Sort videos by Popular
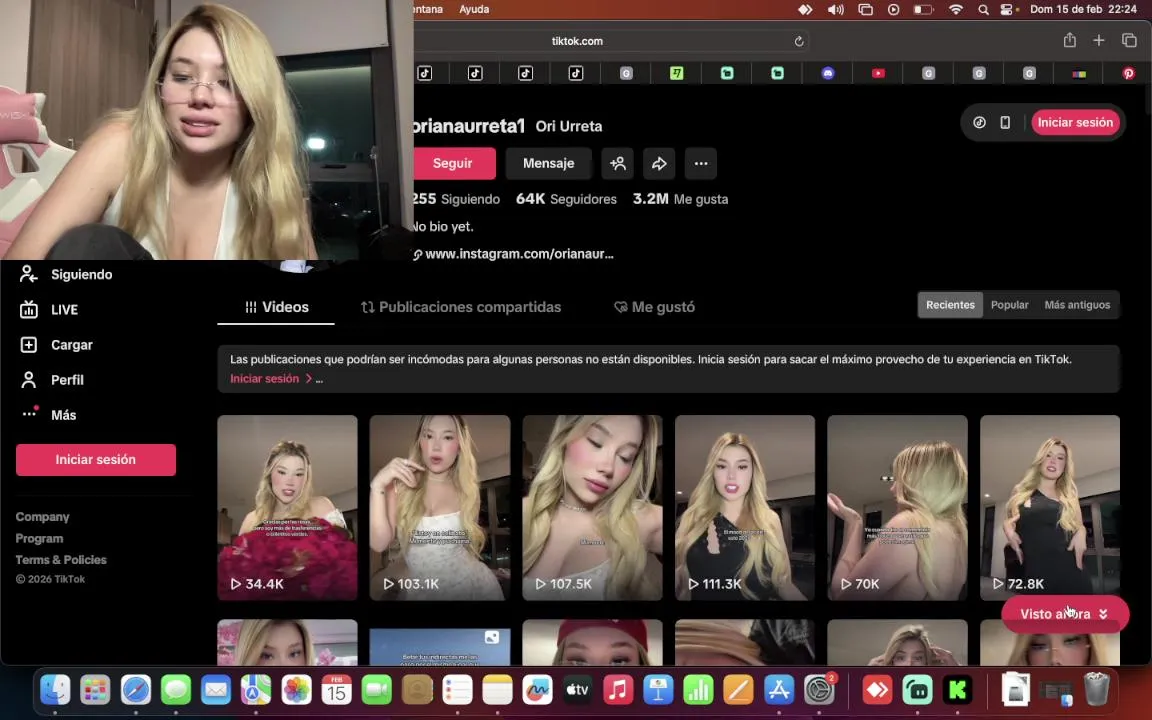This screenshot has height=720, width=1152. point(1009,305)
